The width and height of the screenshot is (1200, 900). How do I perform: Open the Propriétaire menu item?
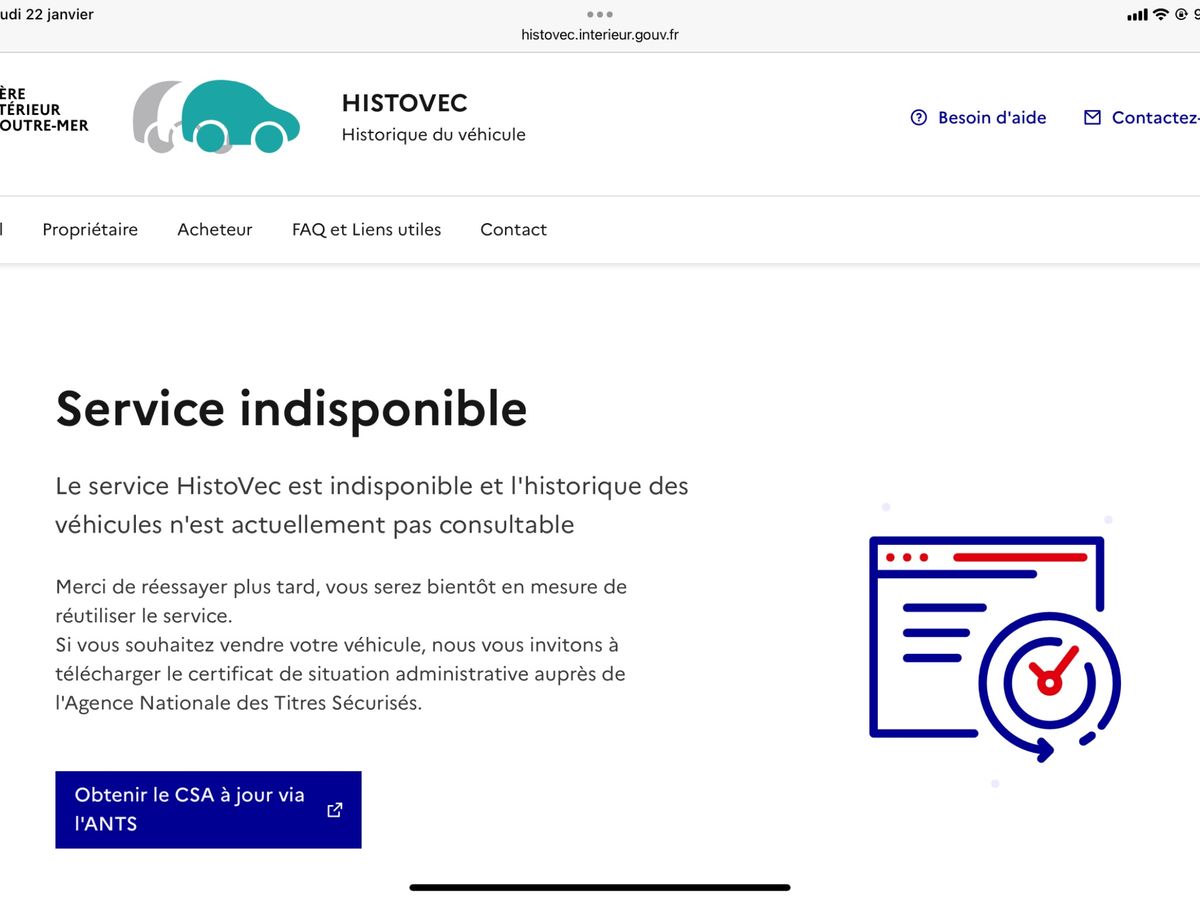(x=90, y=229)
